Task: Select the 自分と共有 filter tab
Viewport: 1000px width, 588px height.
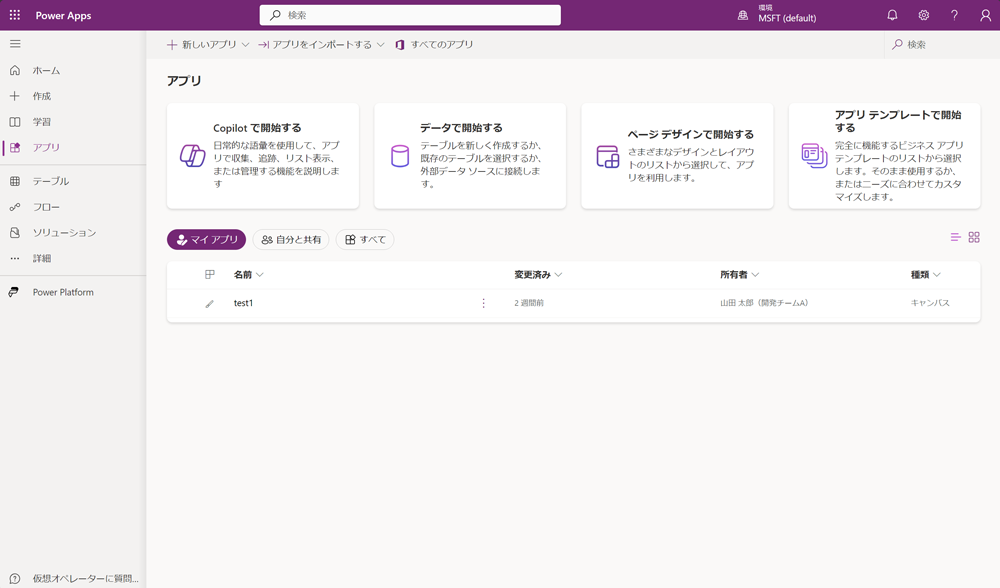Action: pyautogui.click(x=291, y=240)
